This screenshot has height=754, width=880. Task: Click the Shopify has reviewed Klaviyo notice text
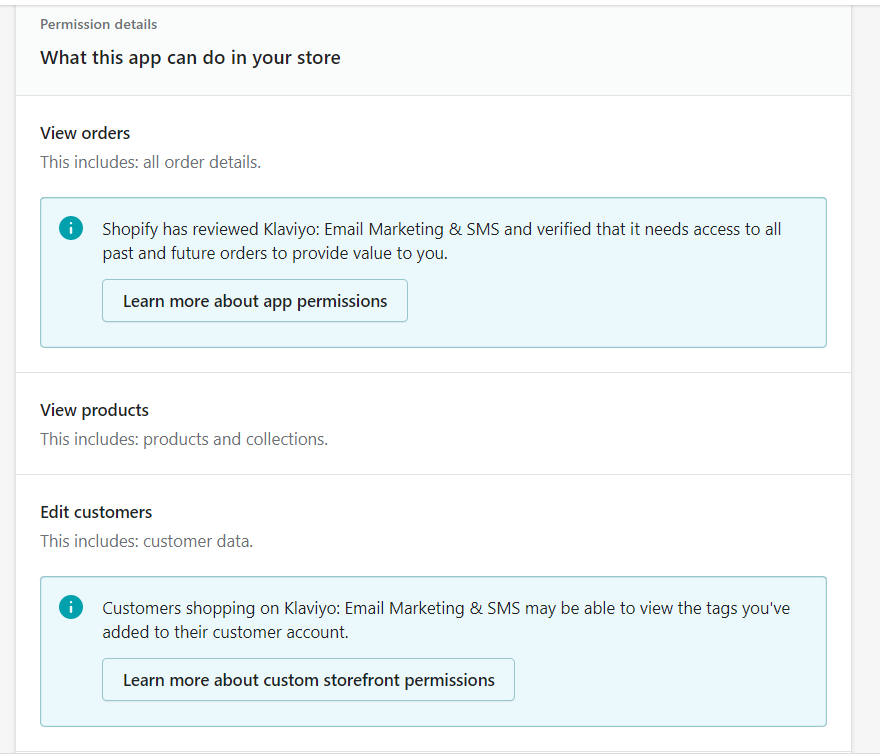442,241
